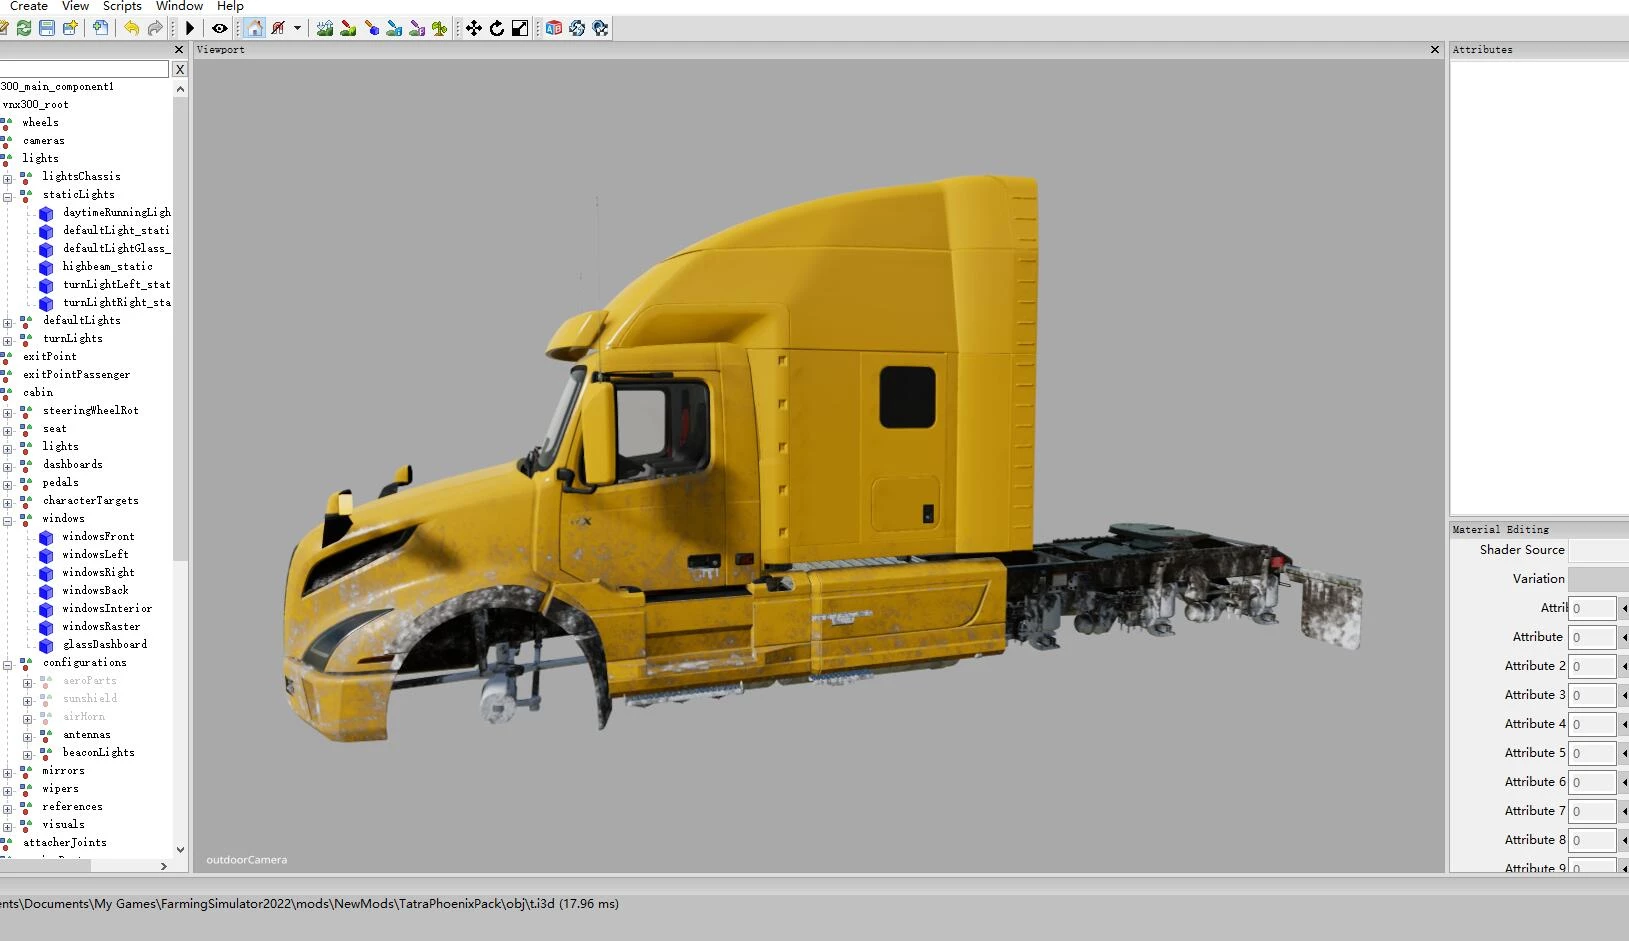This screenshot has height=941, width=1629.
Task: Activate the terrain sculpt mode icon
Action: [325, 28]
